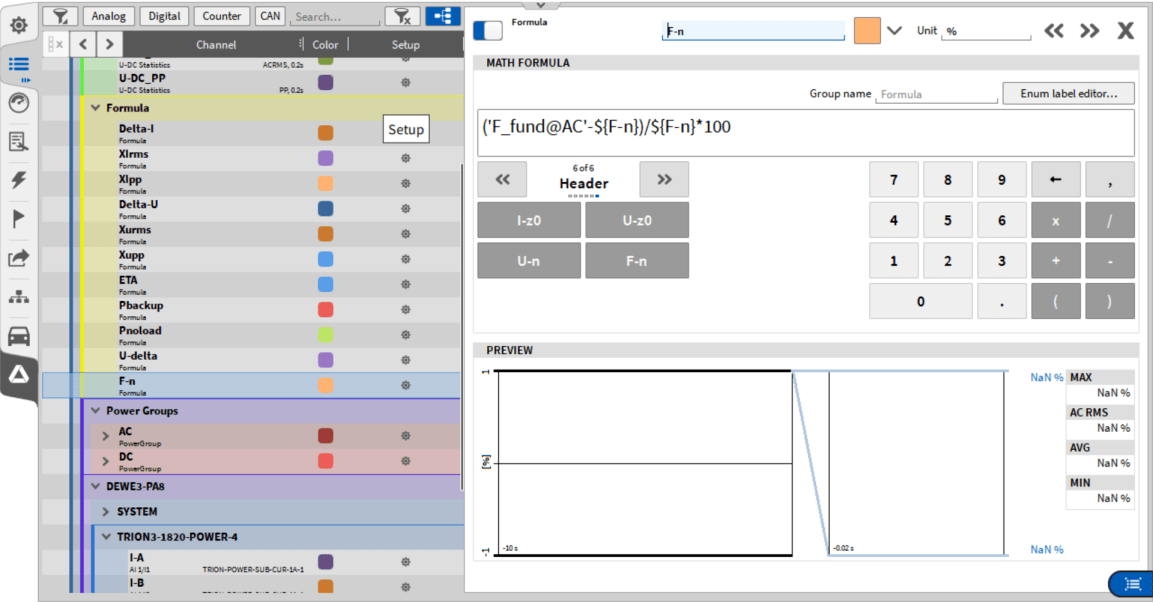Click the backspace arrow key on keypad
Image resolution: width=1153 pixels, height=602 pixels.
coord(1055,180)
